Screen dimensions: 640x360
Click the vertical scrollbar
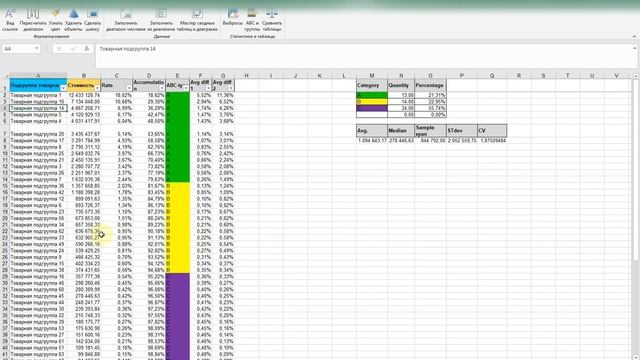tap(636, 171)
